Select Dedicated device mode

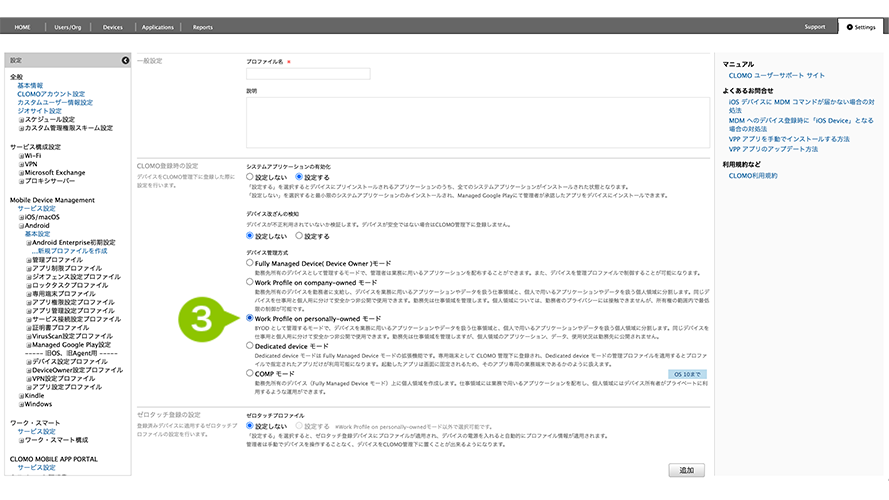click(x=249, y=345)
